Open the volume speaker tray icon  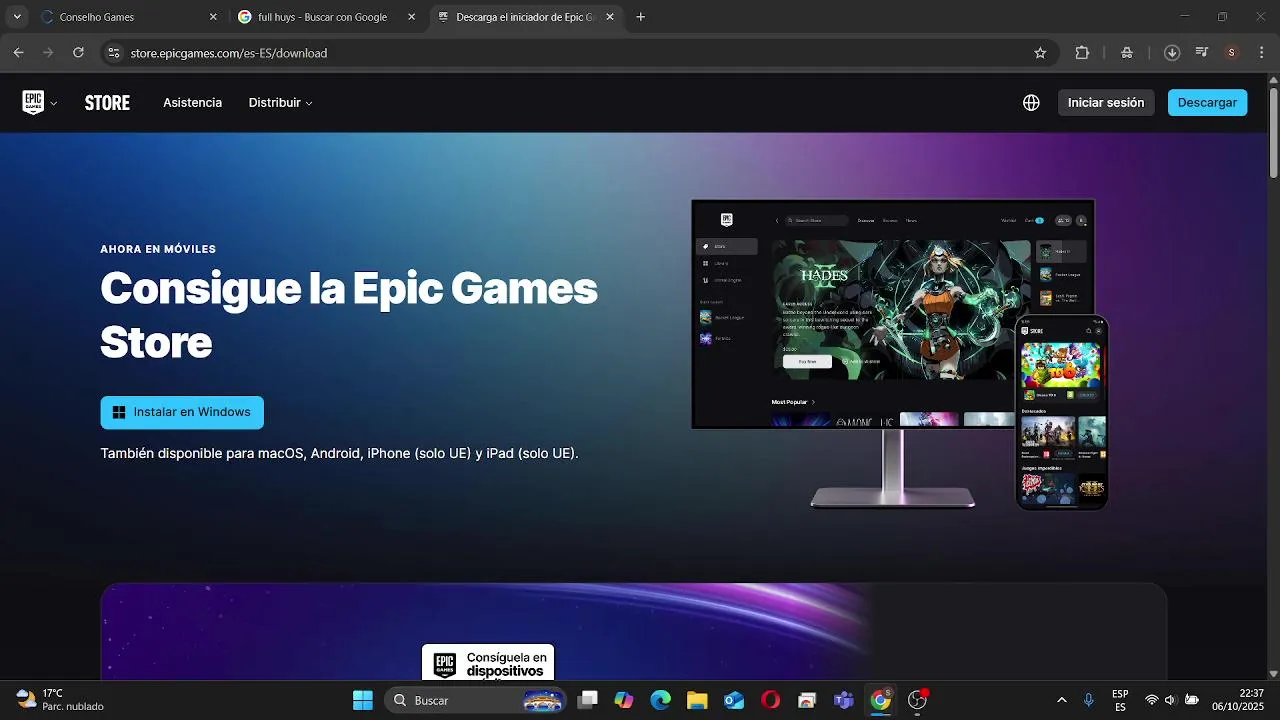(1170, 700)
